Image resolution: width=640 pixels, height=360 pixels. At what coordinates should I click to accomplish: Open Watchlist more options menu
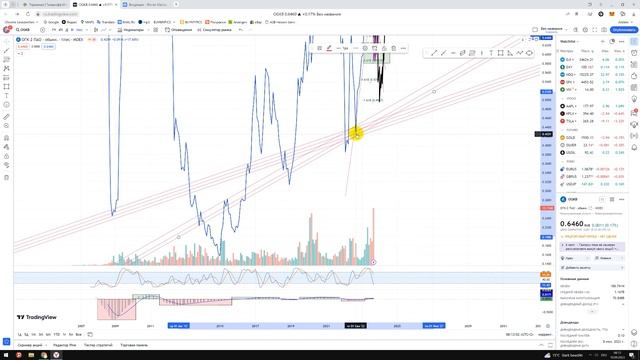(621, 41)
